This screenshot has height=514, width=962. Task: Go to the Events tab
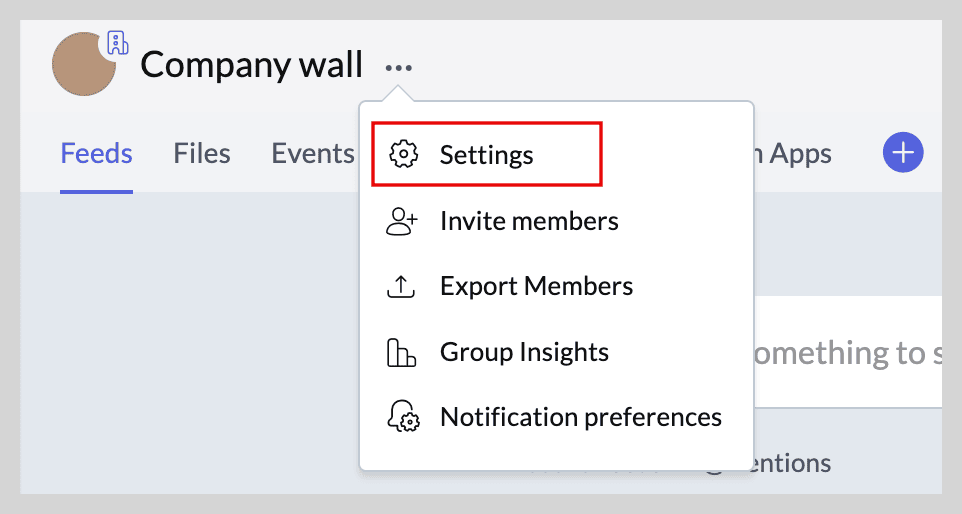point(313,154)
